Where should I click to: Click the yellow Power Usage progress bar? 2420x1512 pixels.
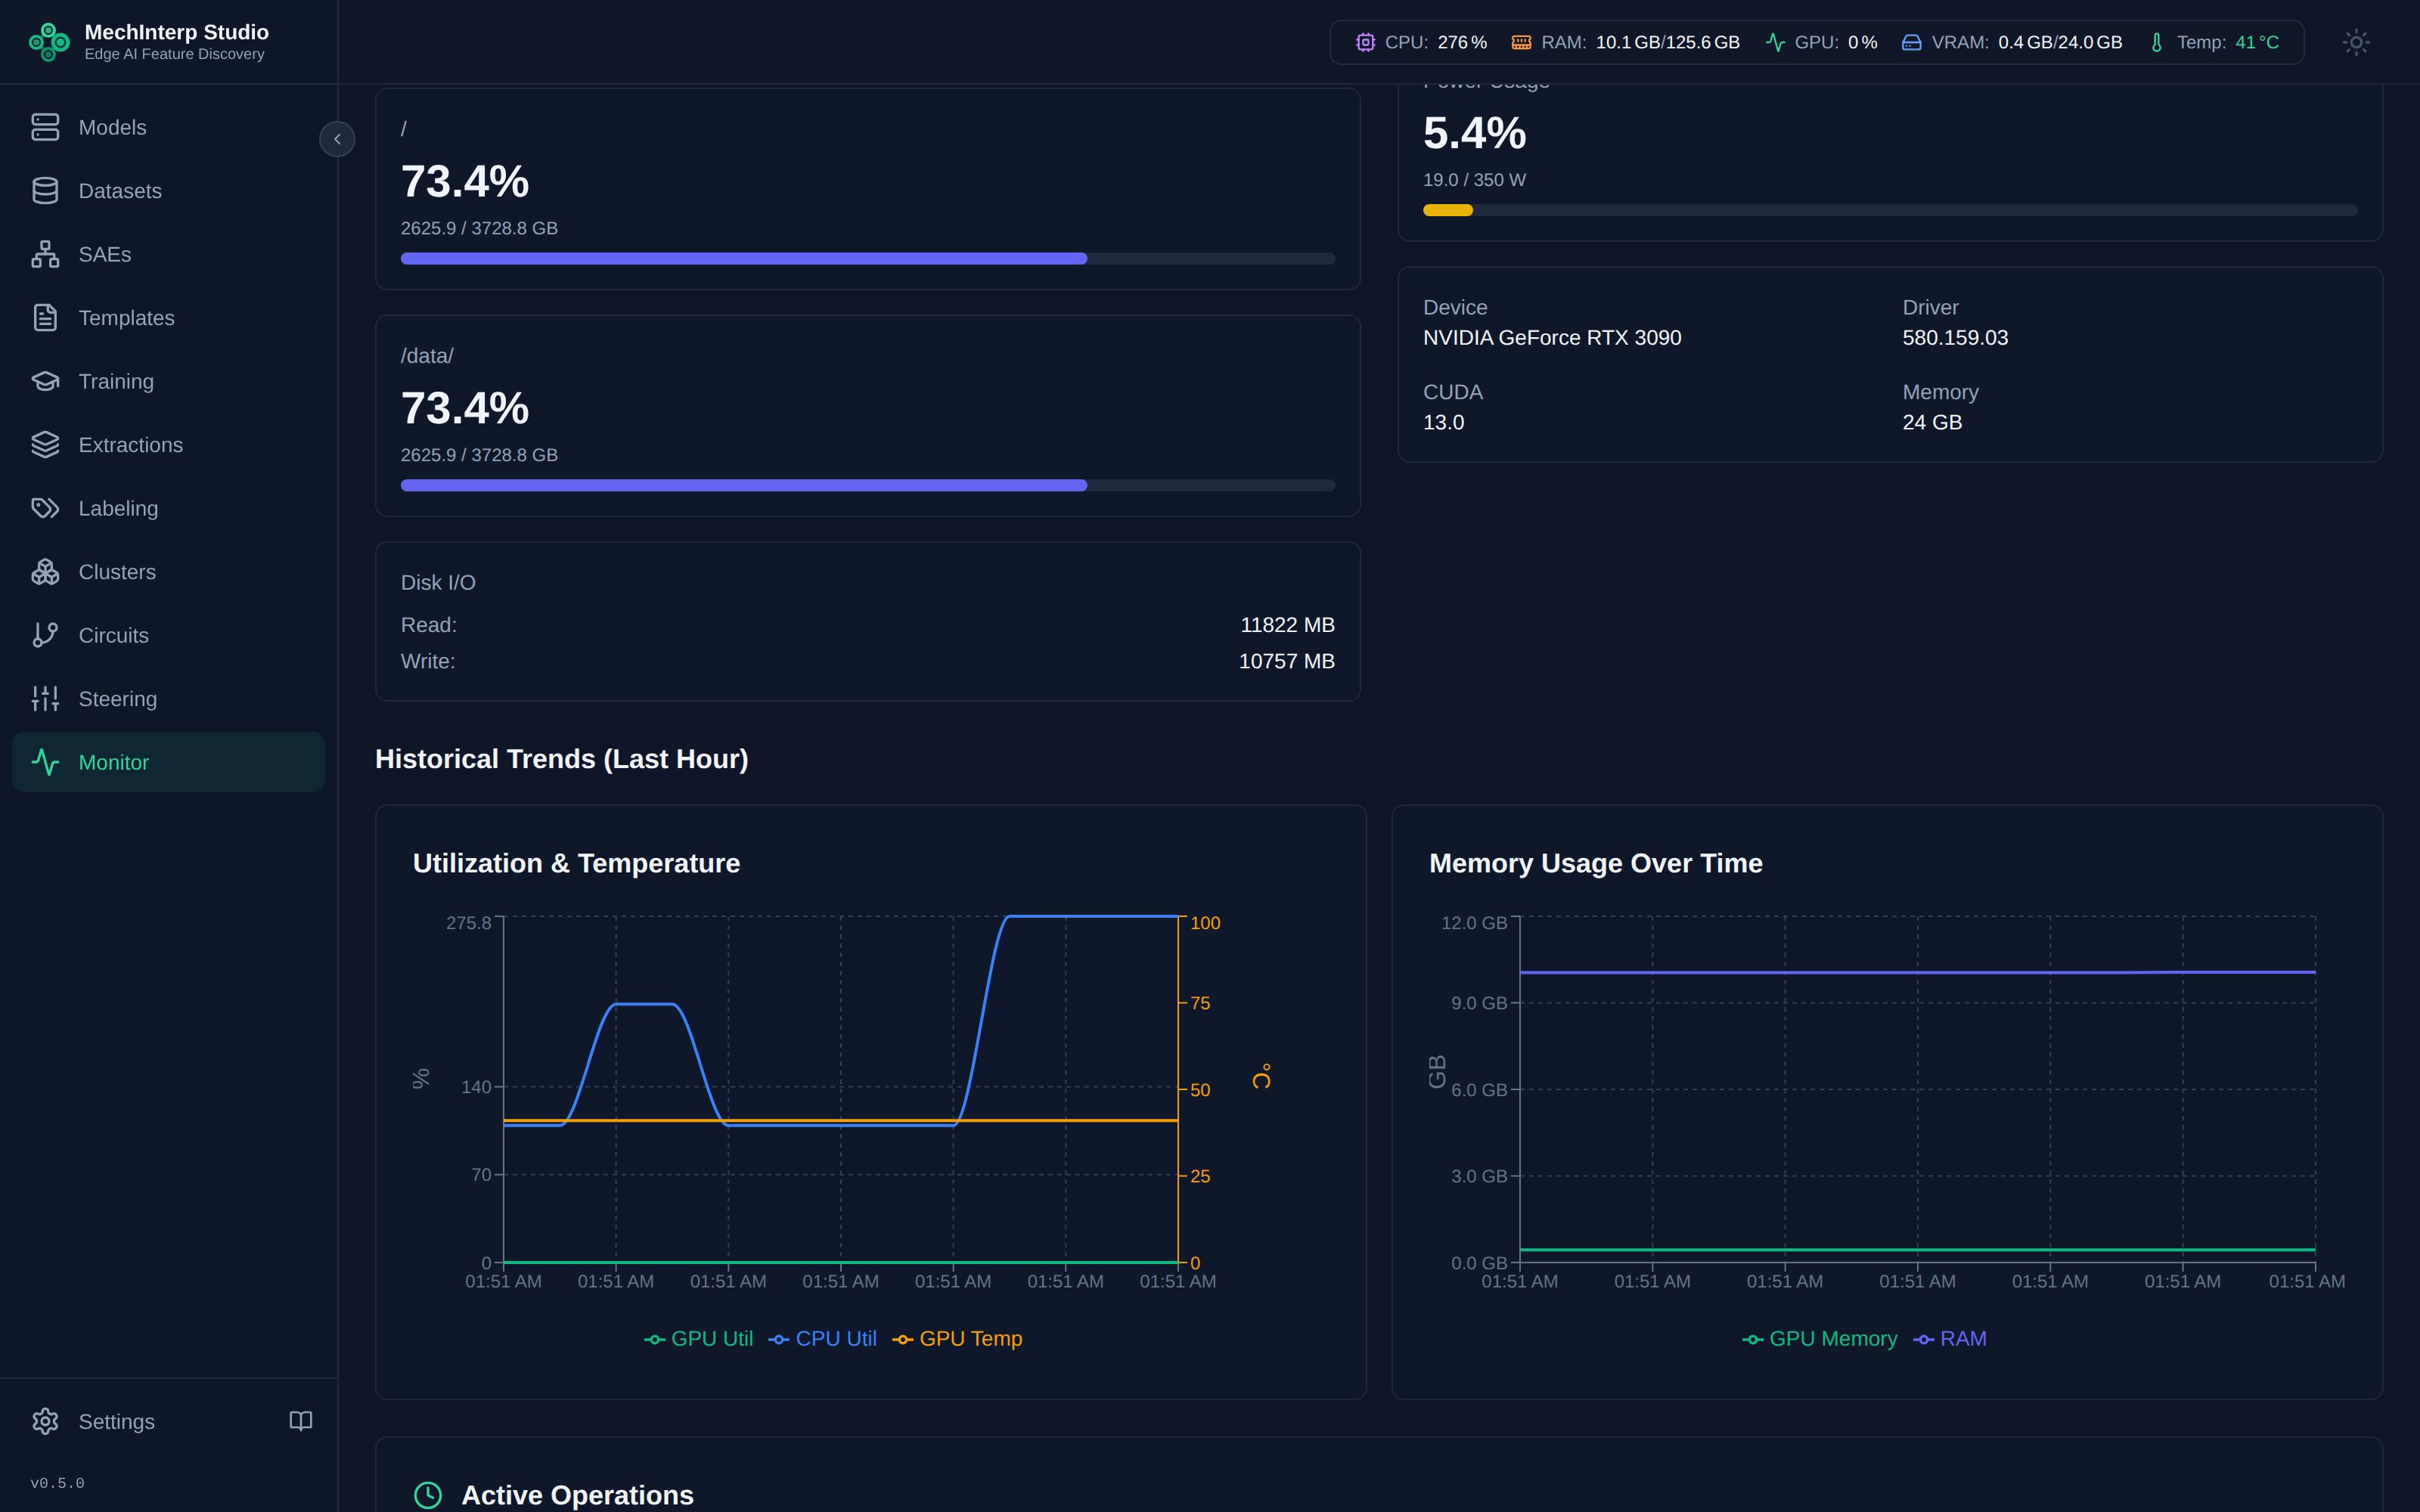point(1890,210)
